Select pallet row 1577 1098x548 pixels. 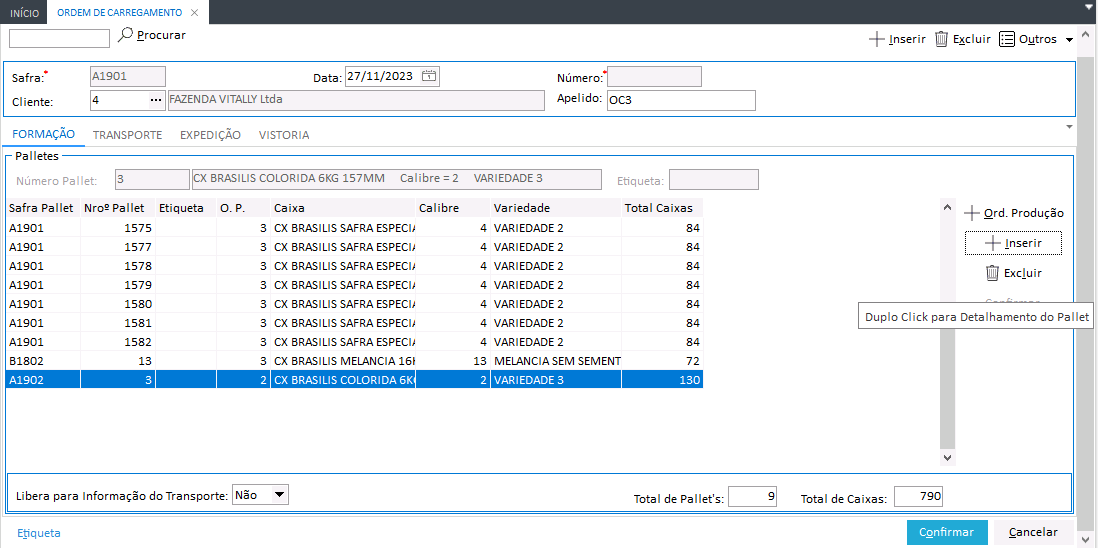[x=354, y=246]
